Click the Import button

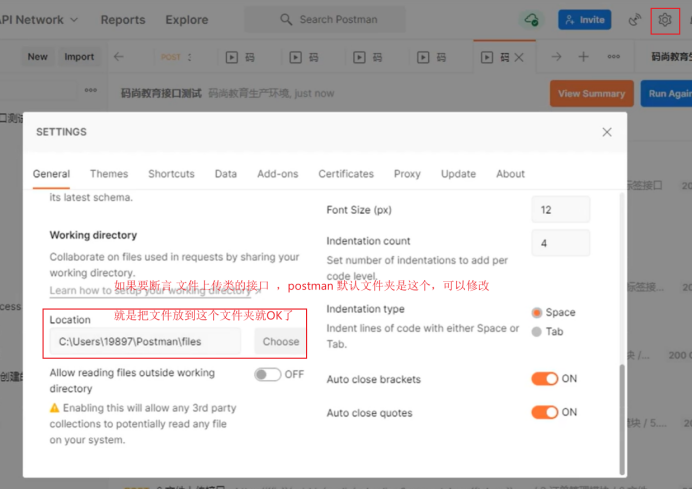79,57
